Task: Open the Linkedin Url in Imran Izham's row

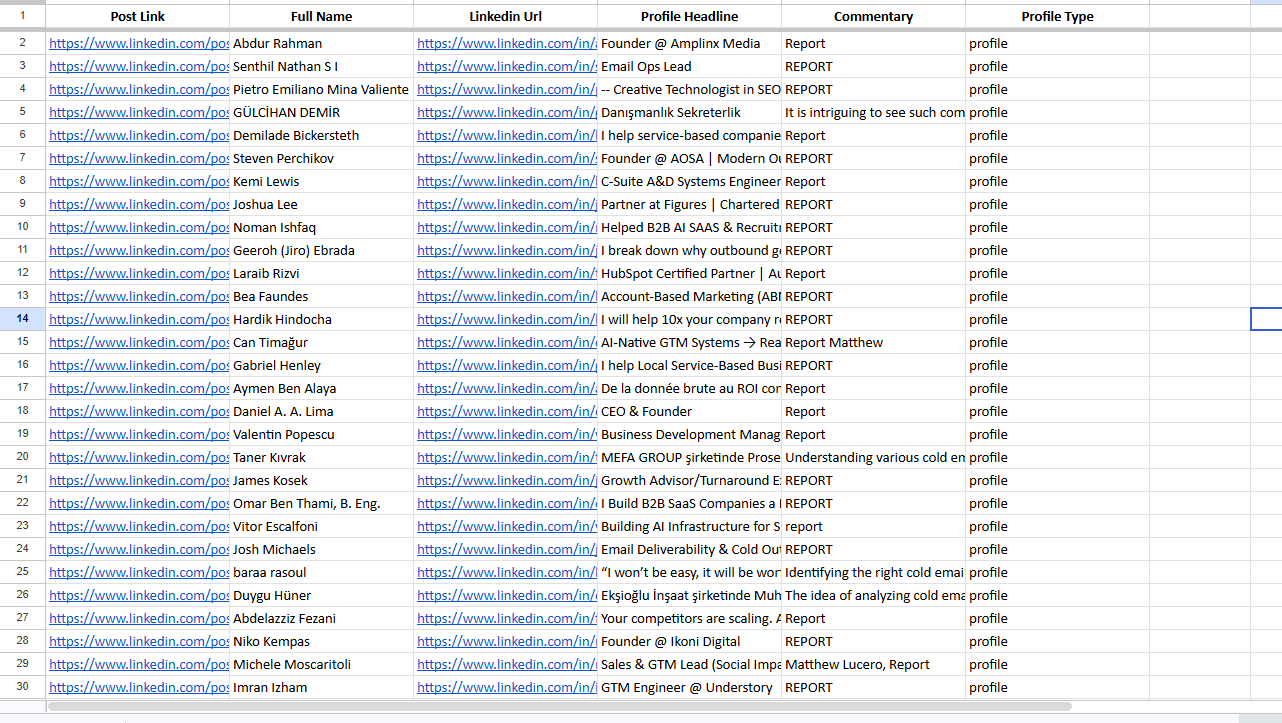Action: [507, 687]
